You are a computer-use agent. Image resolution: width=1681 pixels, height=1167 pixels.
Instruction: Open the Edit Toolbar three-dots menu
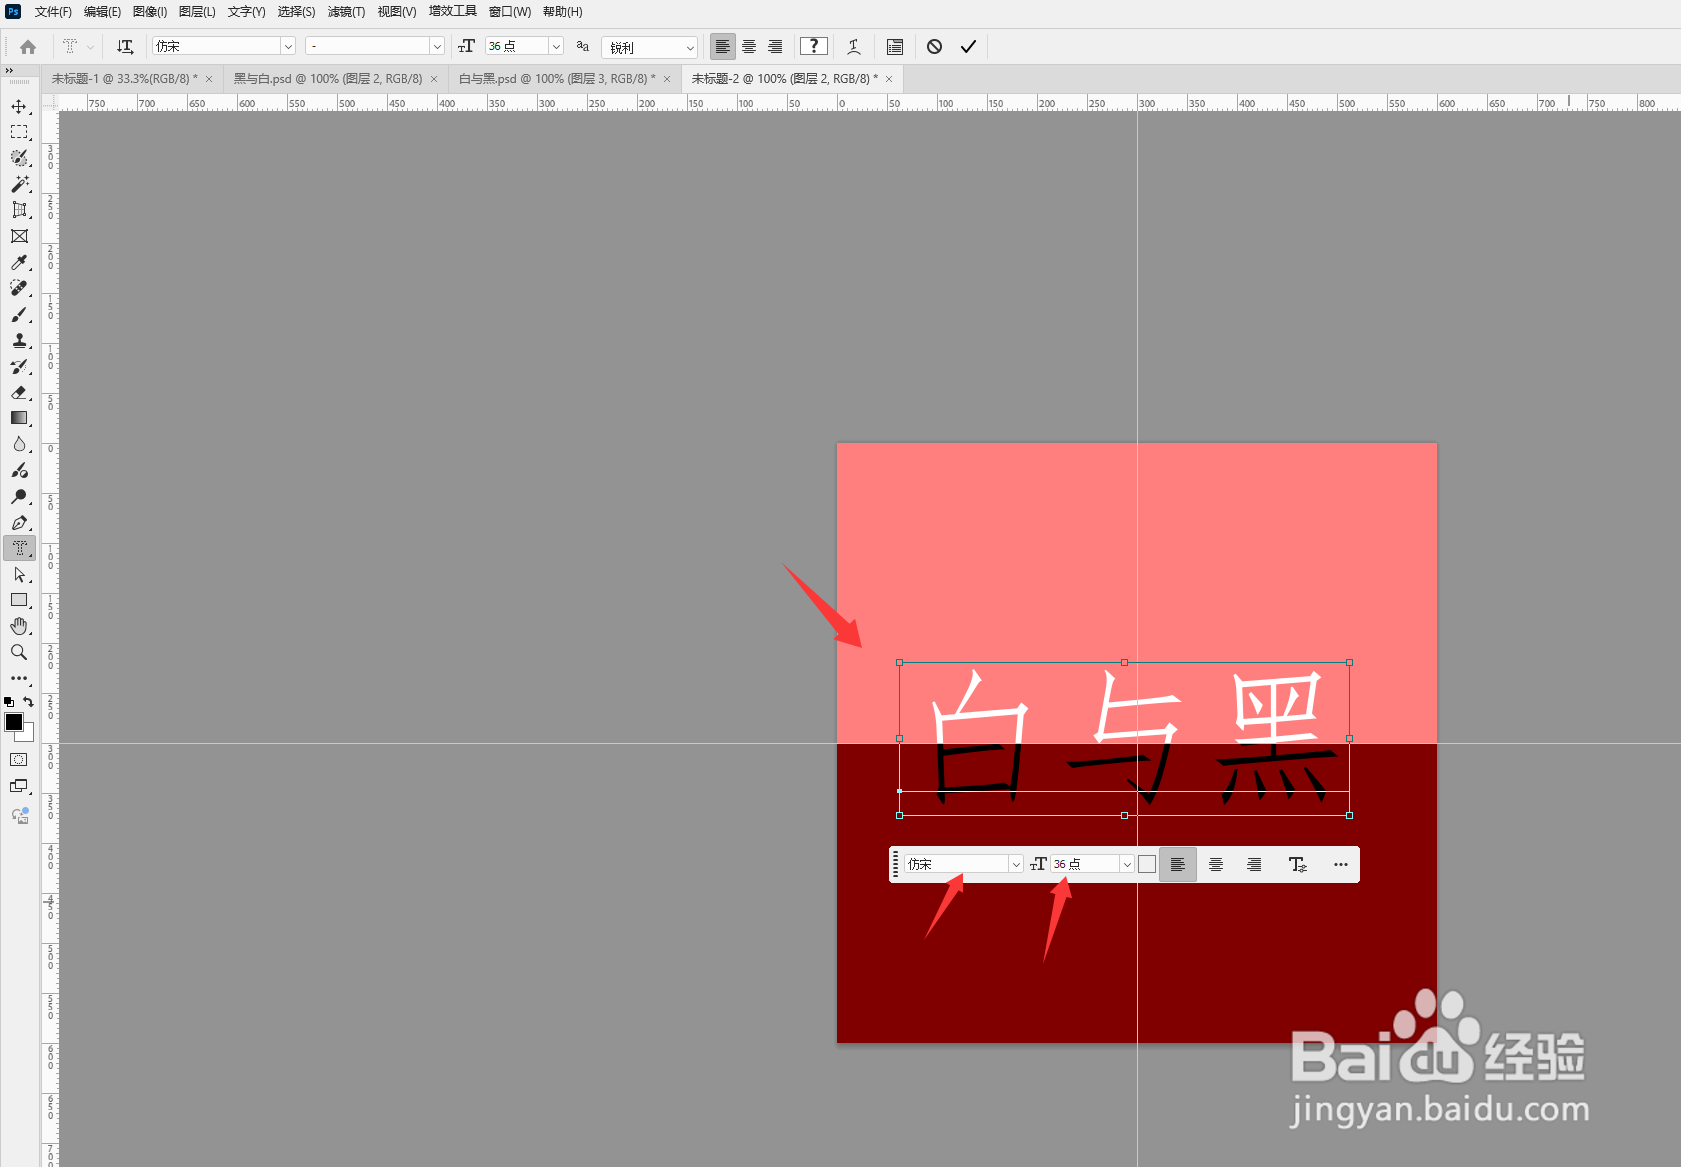(x=19, y=678)
